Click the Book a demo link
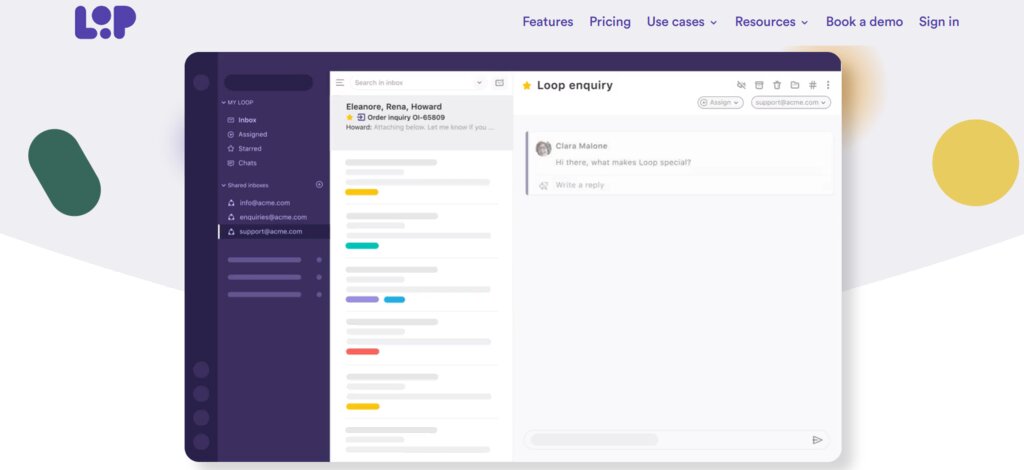 point(864,22)
